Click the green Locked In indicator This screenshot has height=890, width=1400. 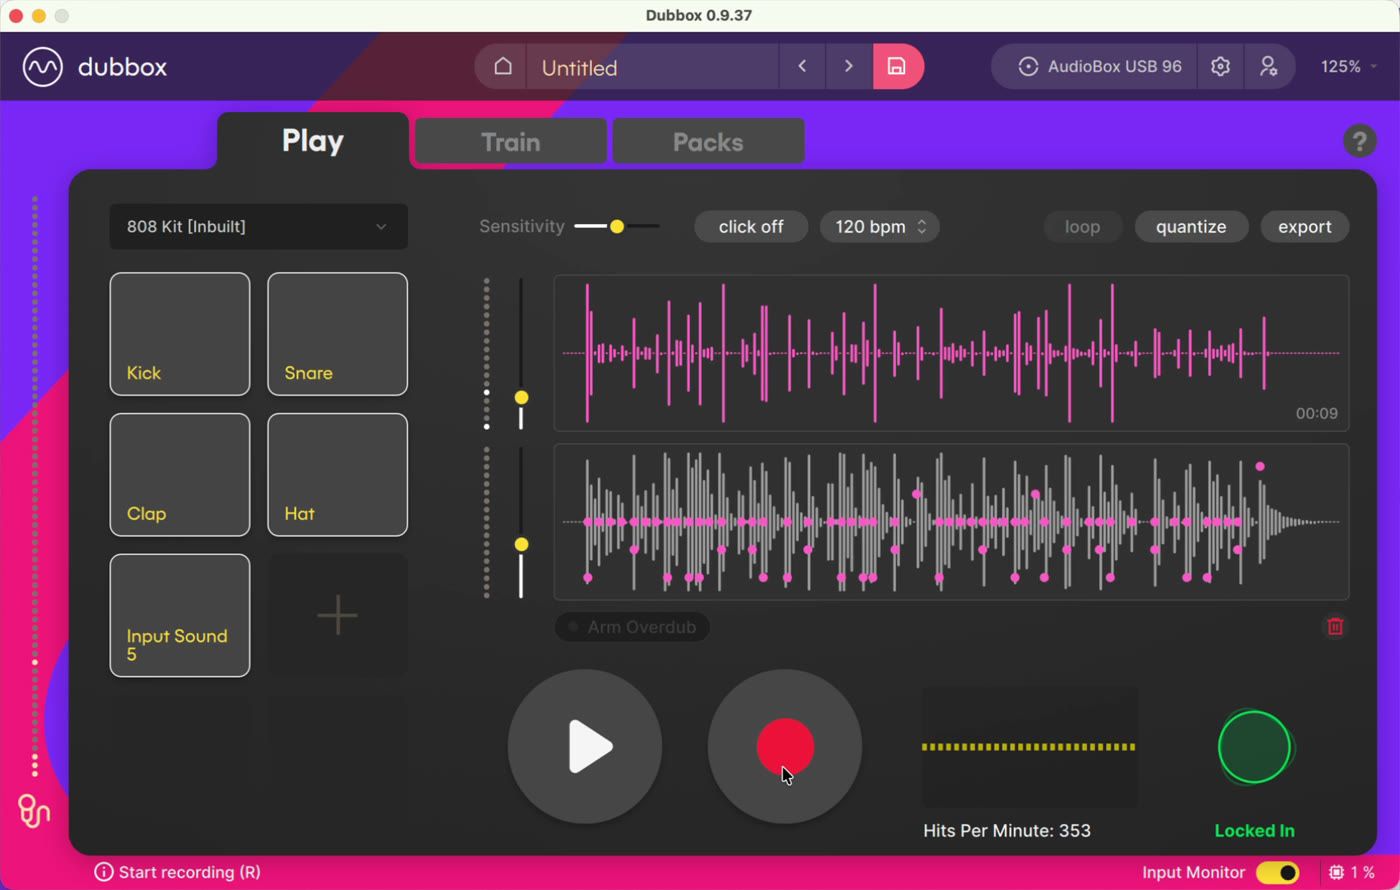click(x=1254, y=747)
